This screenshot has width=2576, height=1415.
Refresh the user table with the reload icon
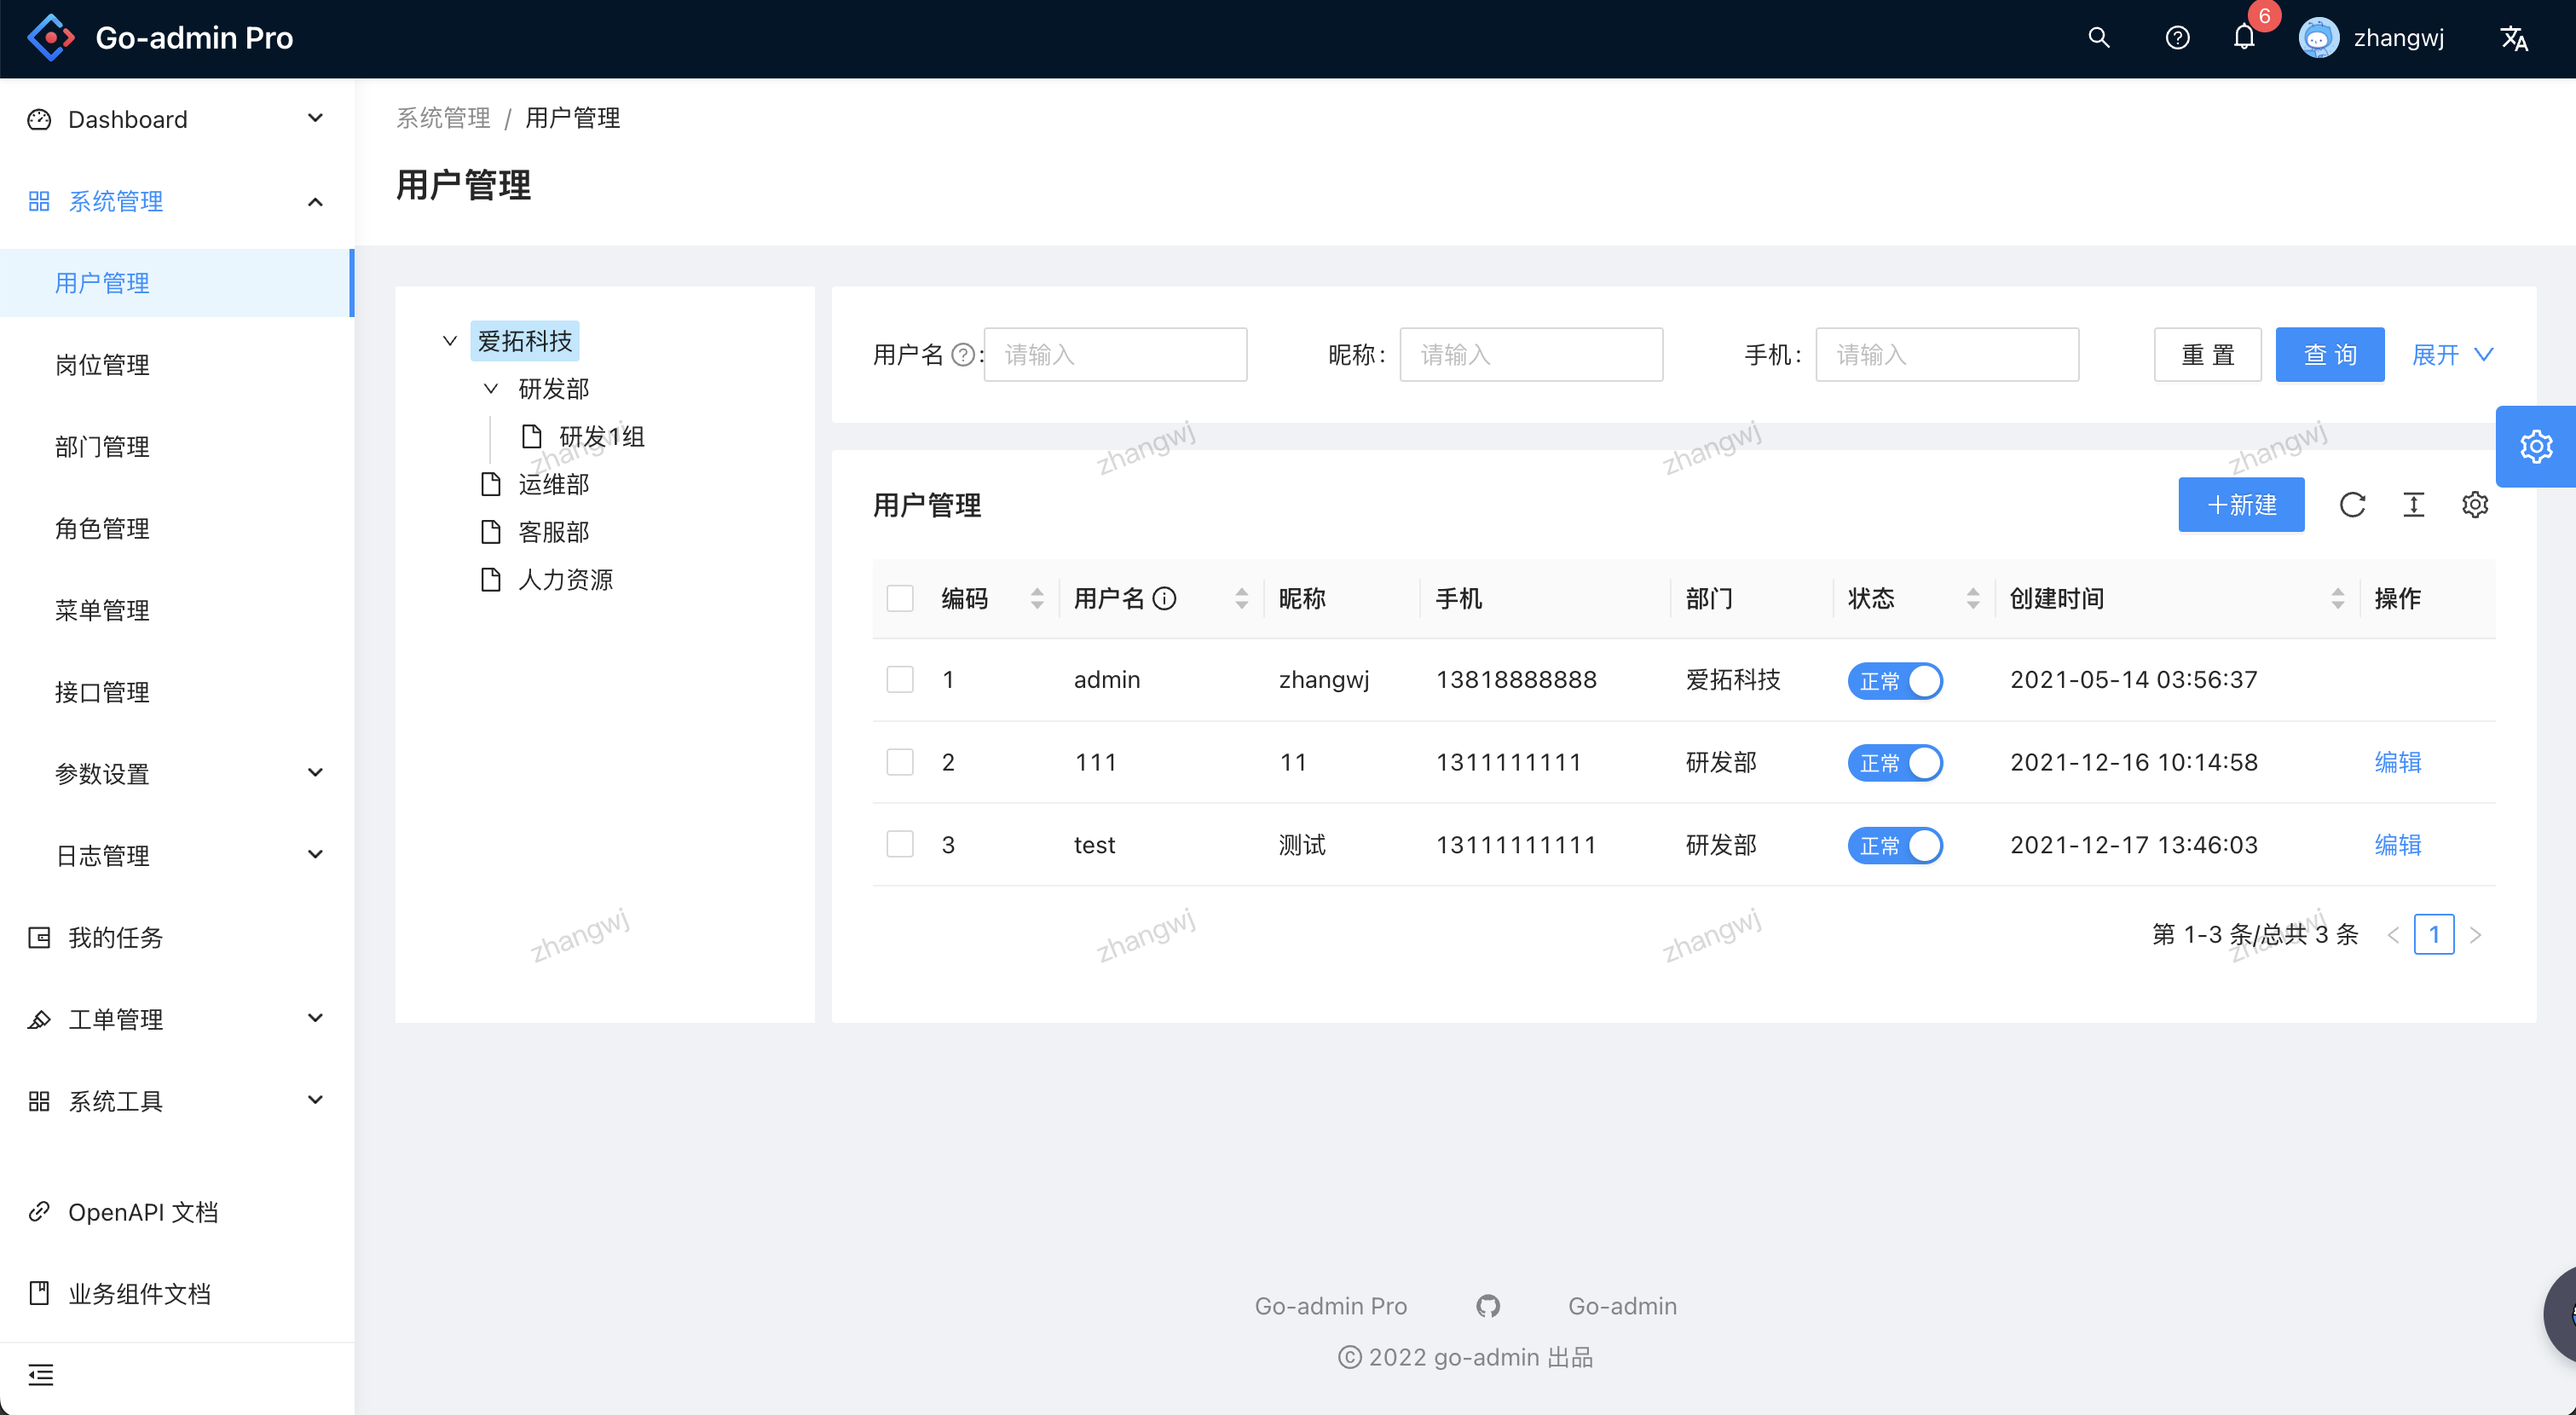[x=2353, y=505]
